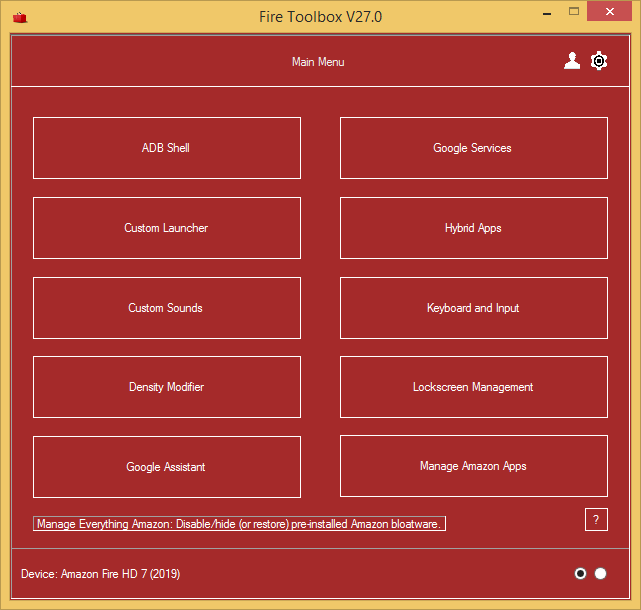Click the Device: Amazon Fire HD 7 label

click(101, 574)
